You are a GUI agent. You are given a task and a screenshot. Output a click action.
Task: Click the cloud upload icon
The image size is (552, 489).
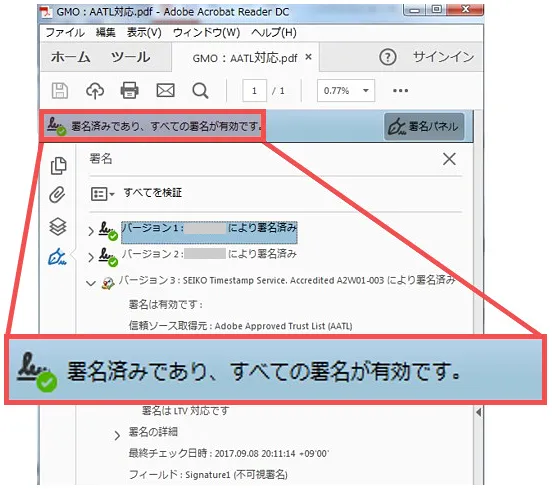coord(95,90)
